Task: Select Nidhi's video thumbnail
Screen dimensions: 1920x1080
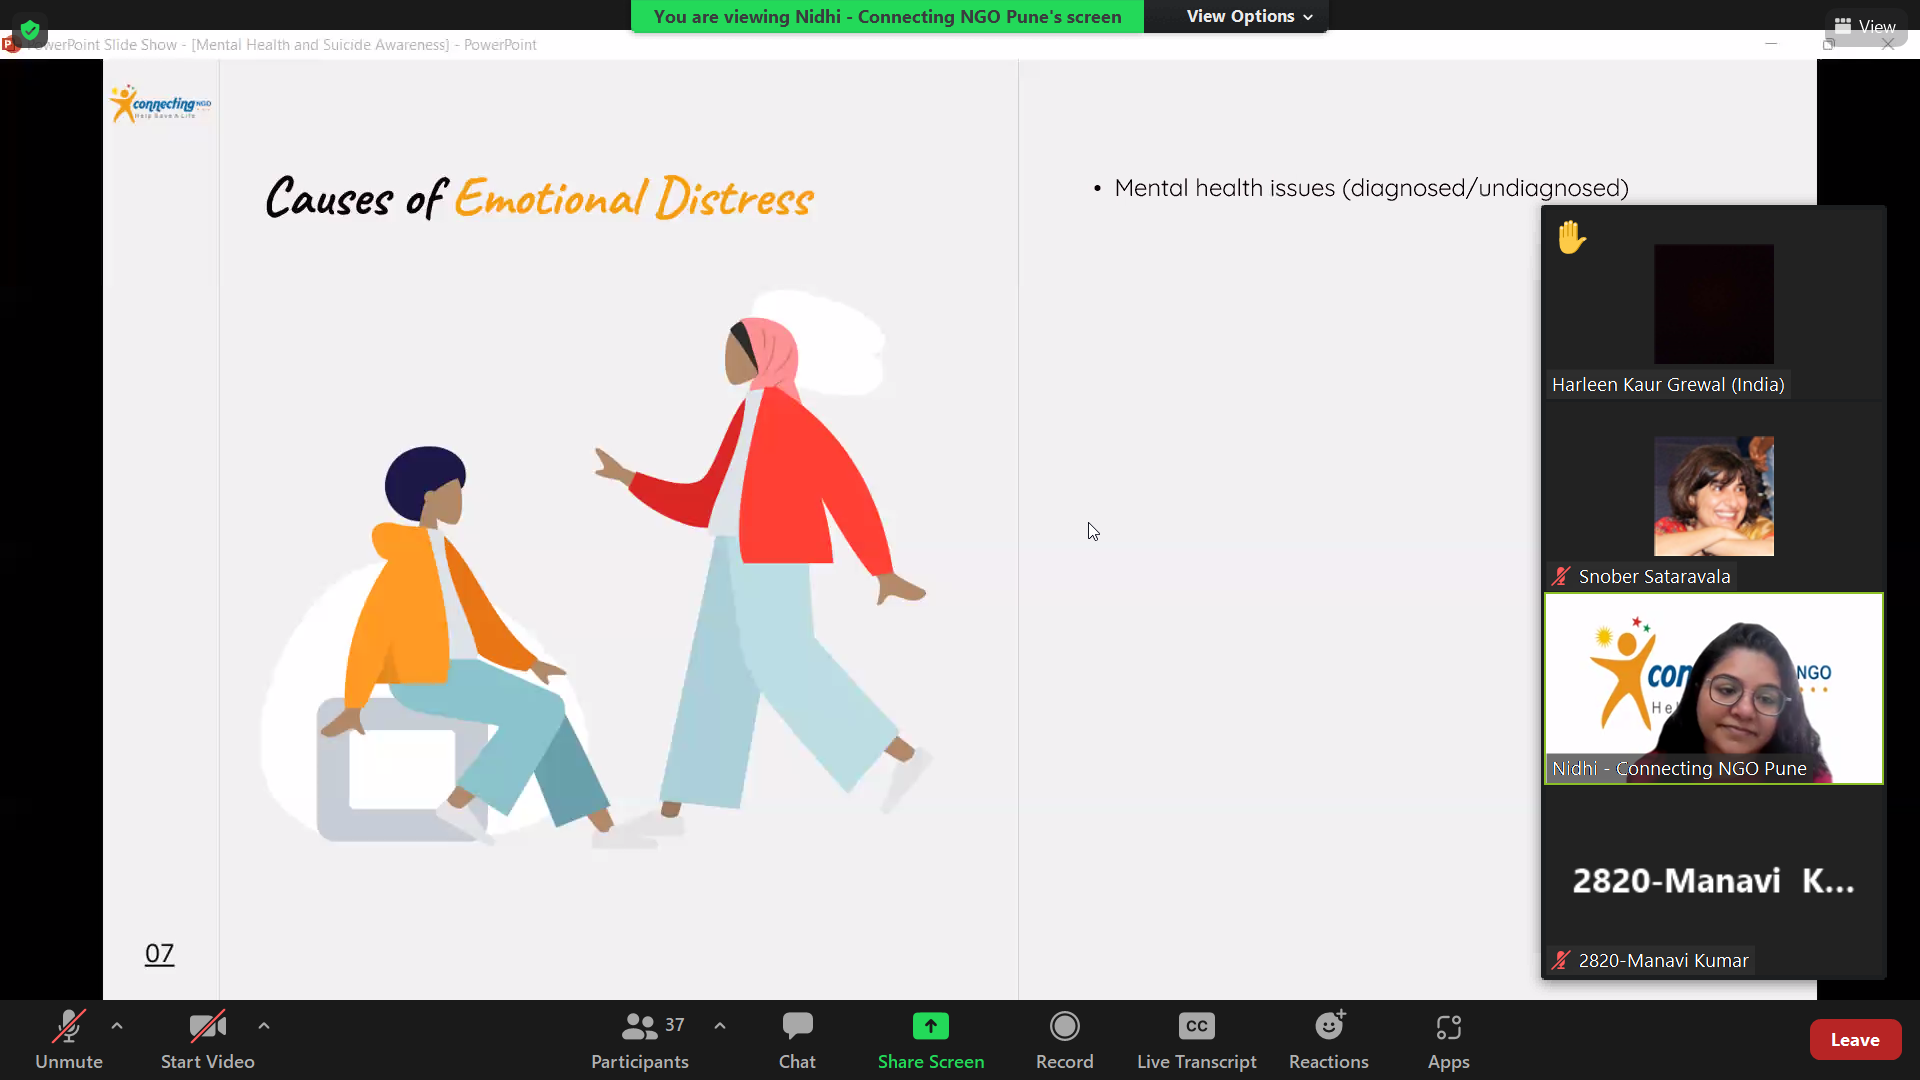Action: [1713, 688]
